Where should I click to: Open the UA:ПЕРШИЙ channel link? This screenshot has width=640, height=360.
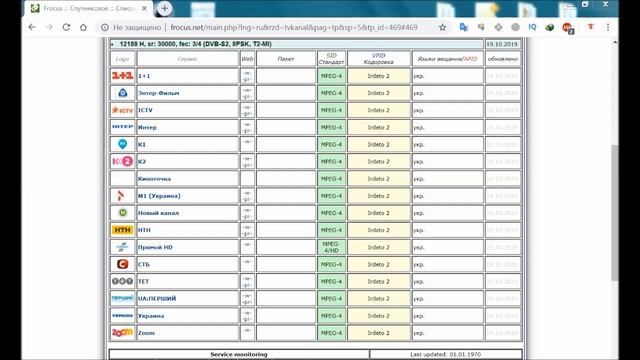[157, 299]
